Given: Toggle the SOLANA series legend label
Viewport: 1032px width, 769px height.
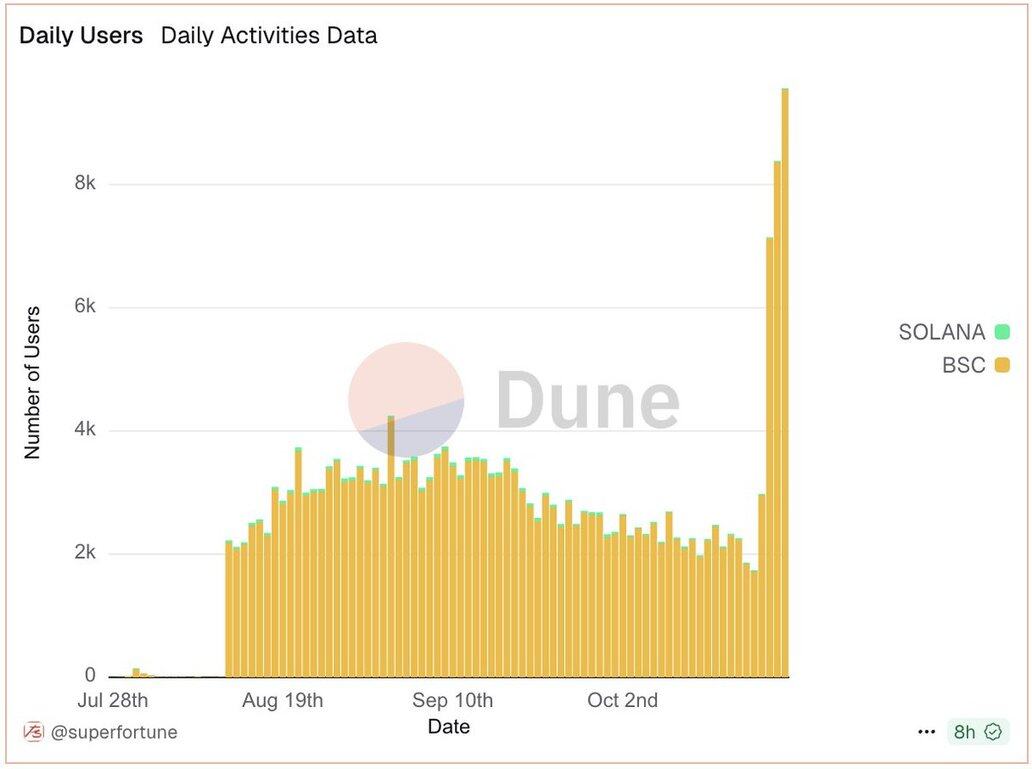Looking at the screenshot, I should [941, 332].
